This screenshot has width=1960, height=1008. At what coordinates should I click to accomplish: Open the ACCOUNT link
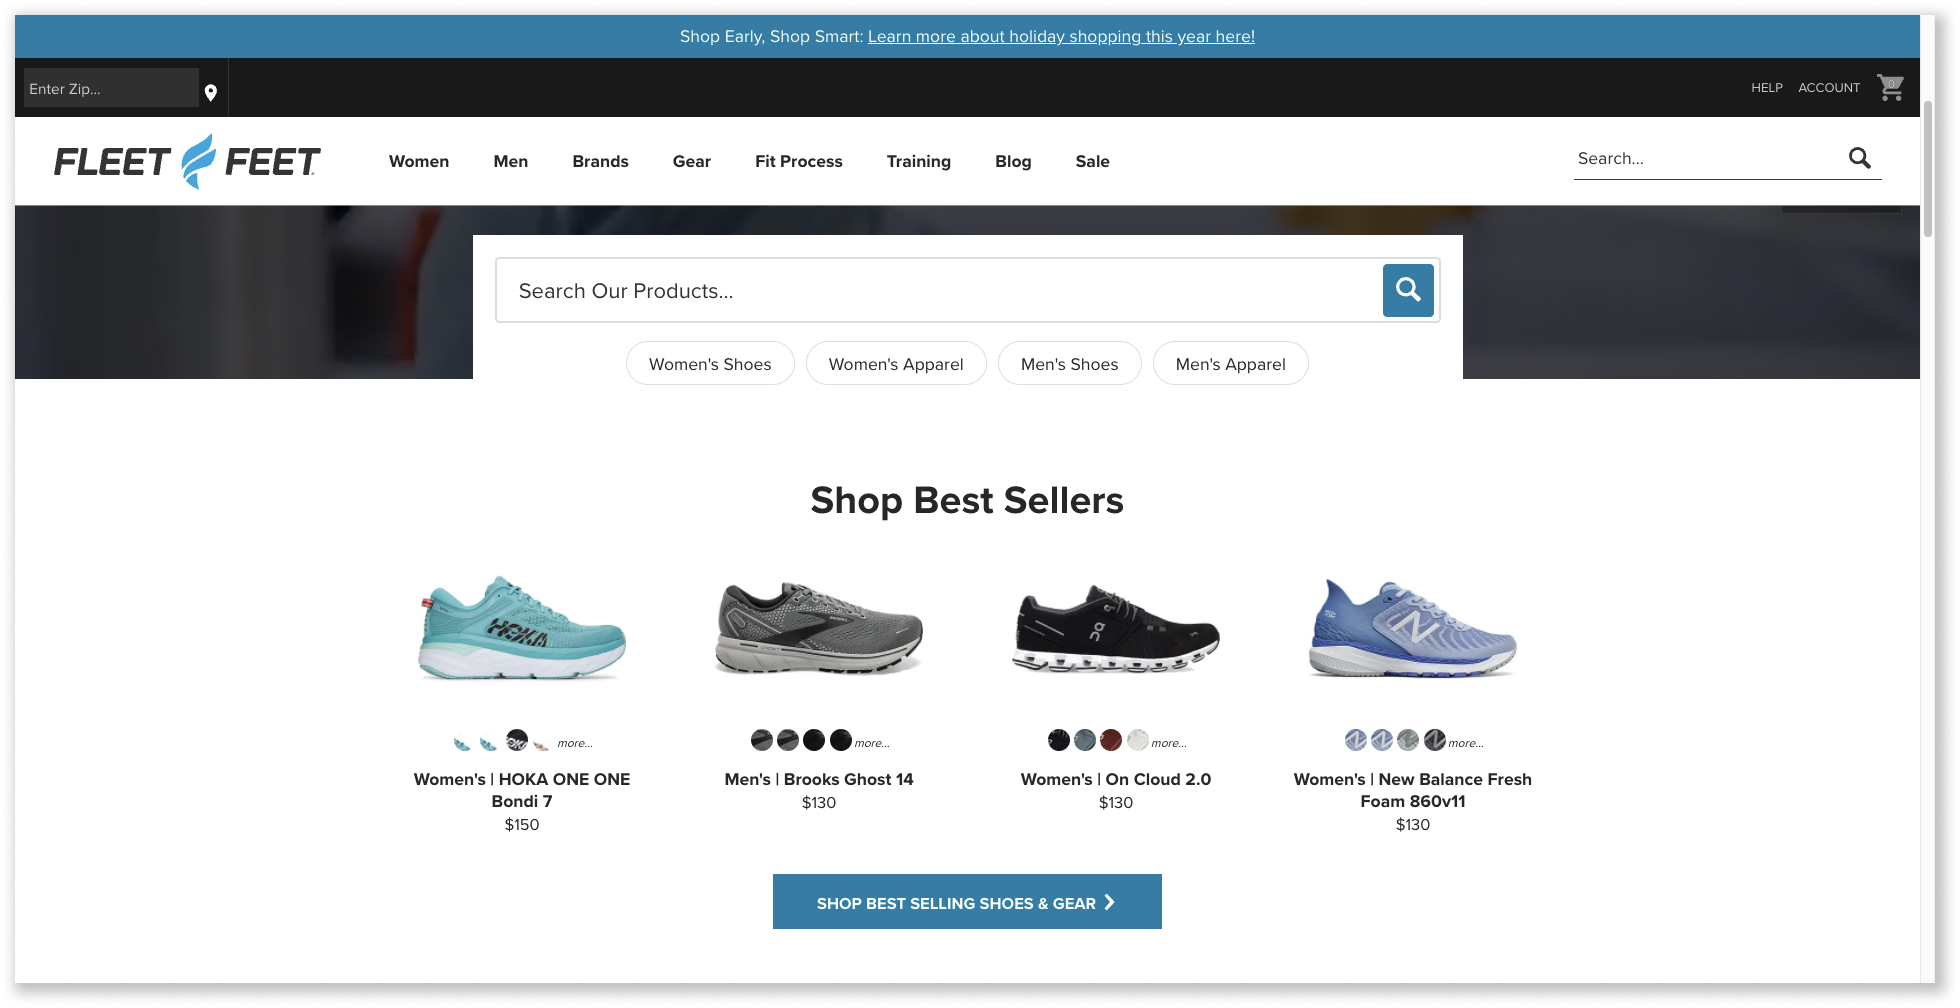pyautogui.click(x=1829, y=88)
